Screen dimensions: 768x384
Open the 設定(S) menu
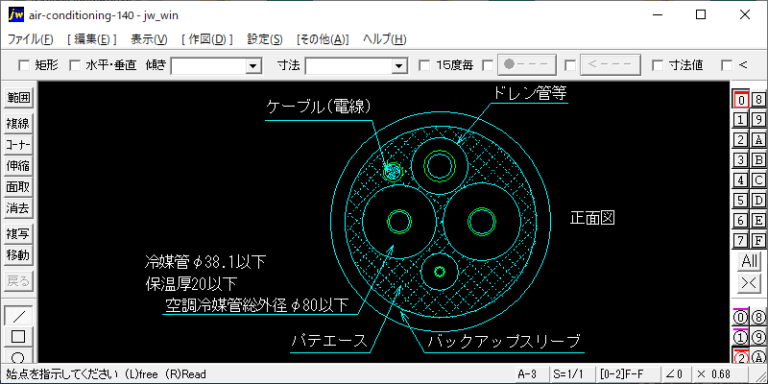pos(264,39)
